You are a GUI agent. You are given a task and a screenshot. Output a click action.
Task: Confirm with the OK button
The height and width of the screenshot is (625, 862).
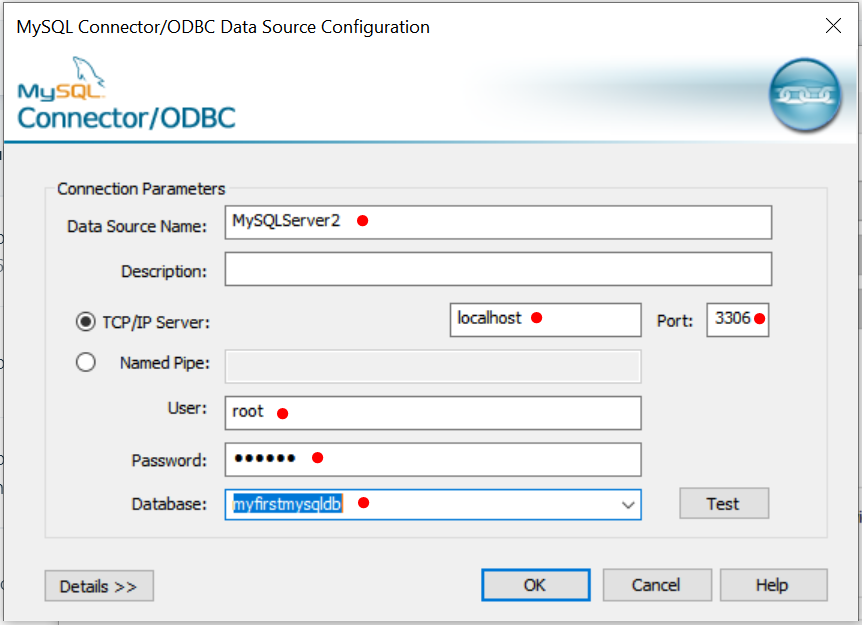click(x=535, y=585)
